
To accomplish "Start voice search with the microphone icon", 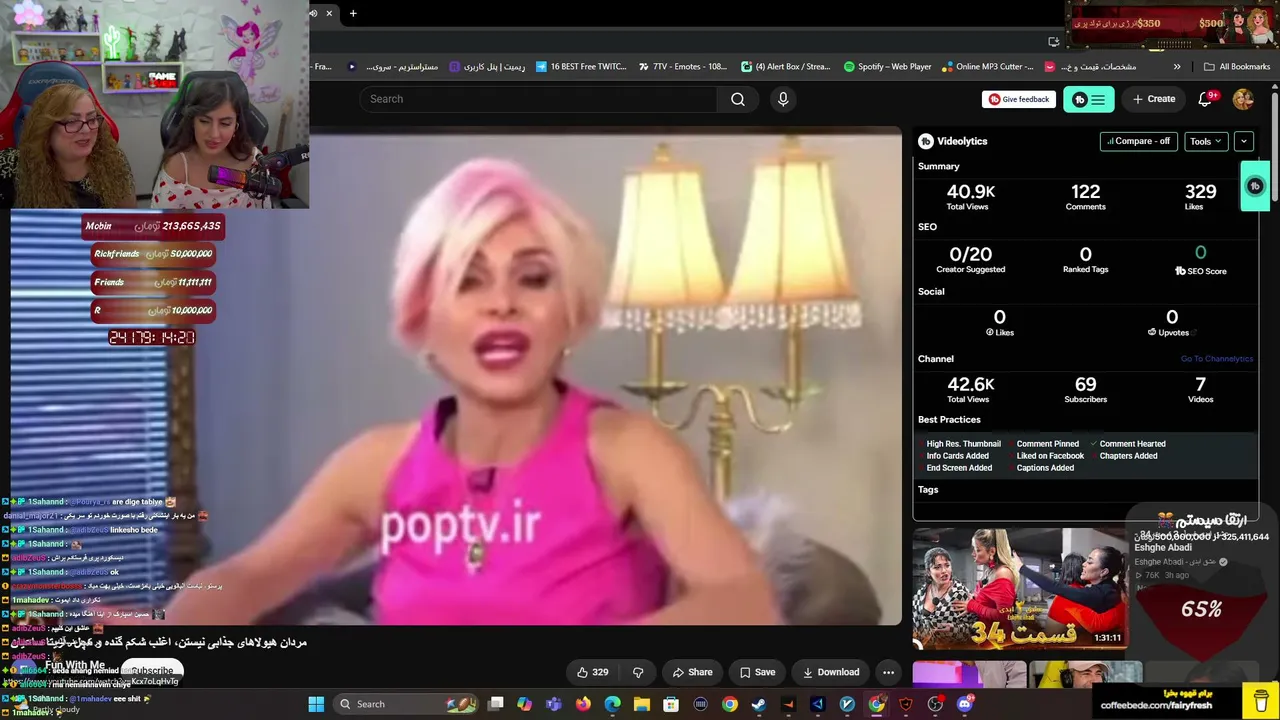I will pyautogui.click(x=783, y=99).
